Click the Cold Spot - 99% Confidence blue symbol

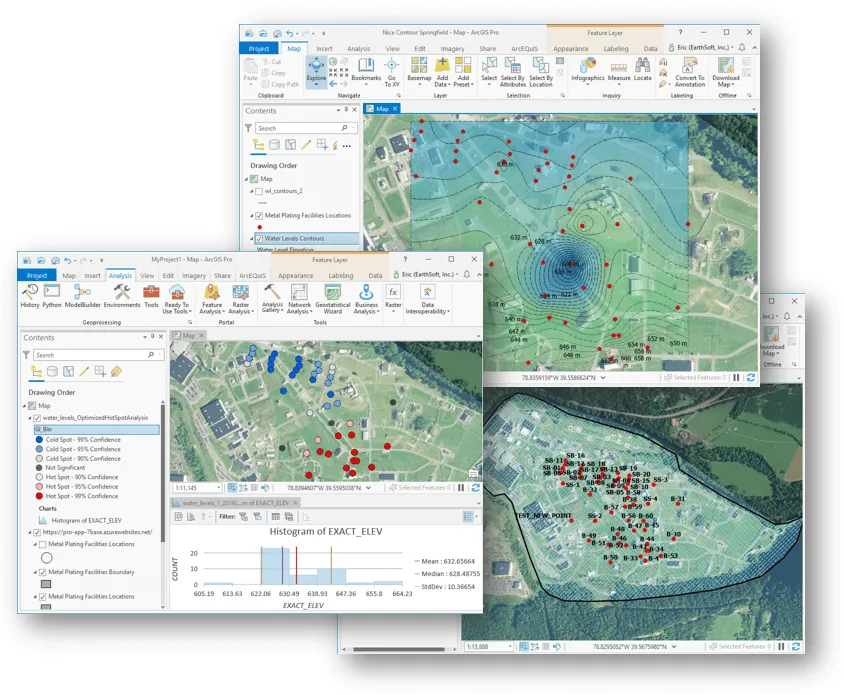(39, 440)
